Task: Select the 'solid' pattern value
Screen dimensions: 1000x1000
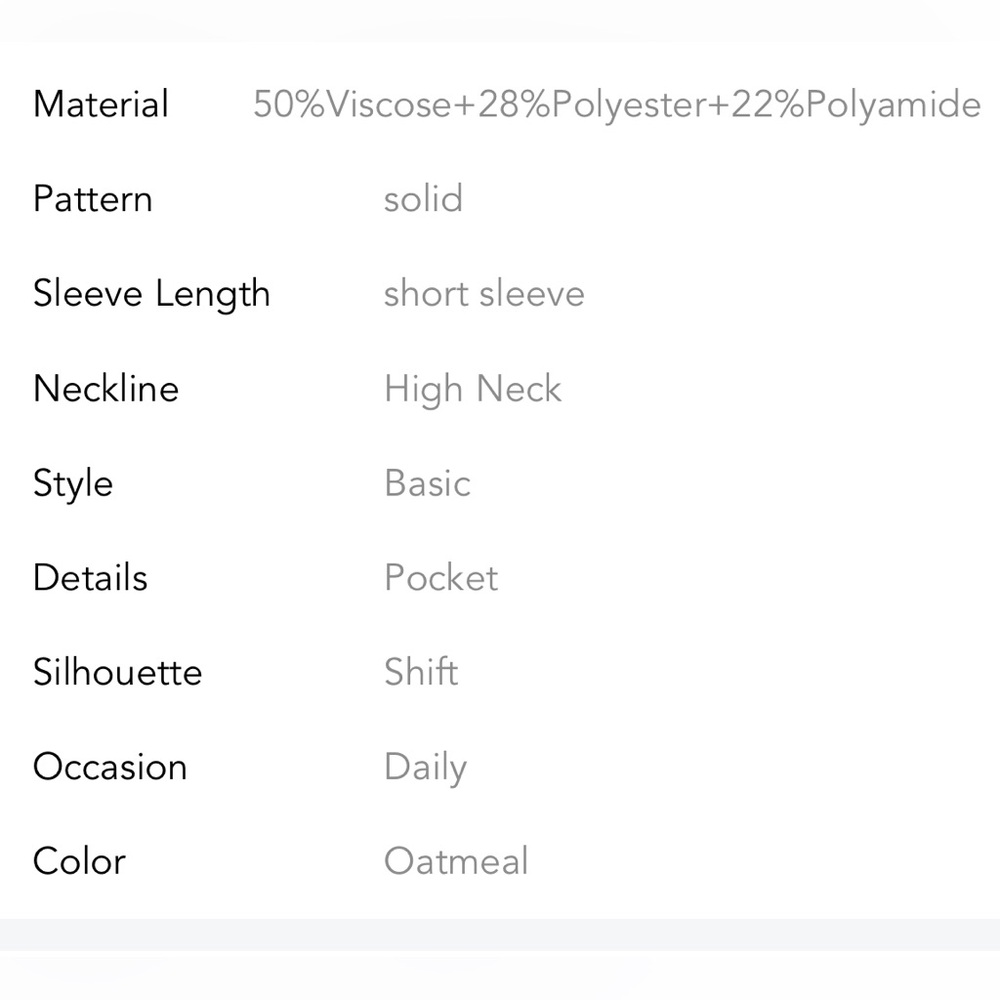Action: point(423,199)
